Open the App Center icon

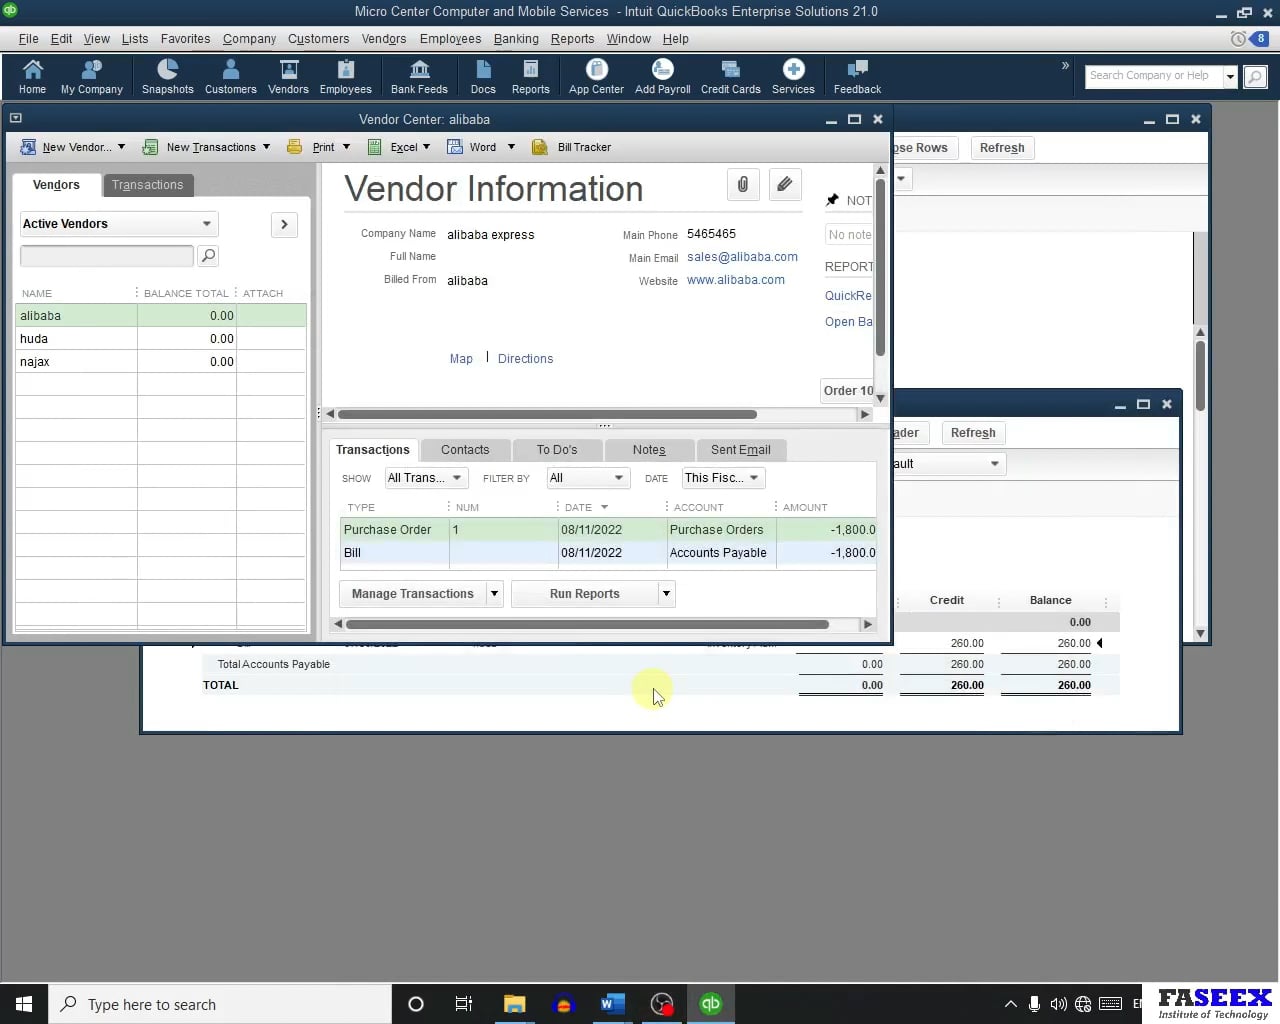596,77
